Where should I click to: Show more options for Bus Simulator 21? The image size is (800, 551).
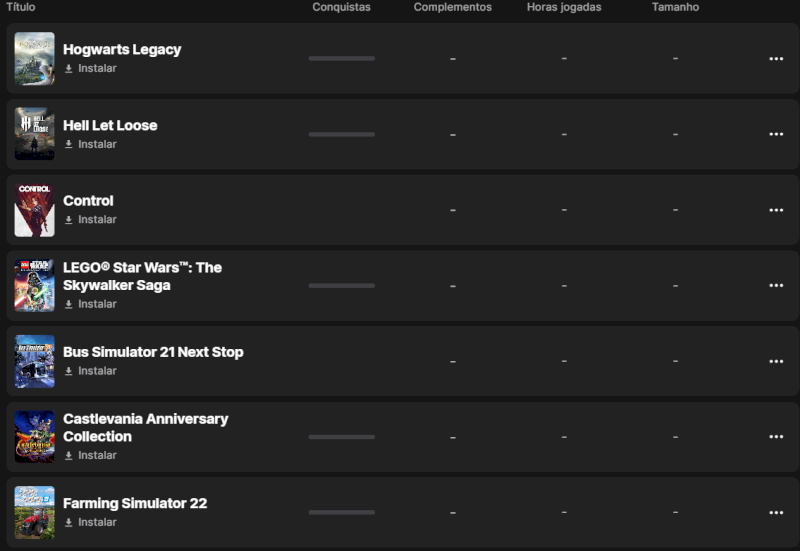[776, 361]
